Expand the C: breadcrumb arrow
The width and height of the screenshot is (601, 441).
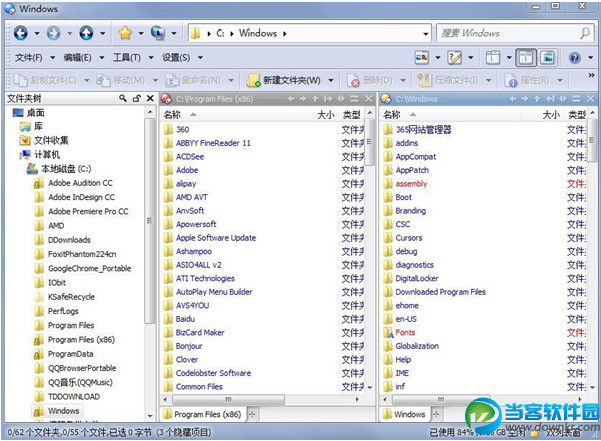click(232, 34)
